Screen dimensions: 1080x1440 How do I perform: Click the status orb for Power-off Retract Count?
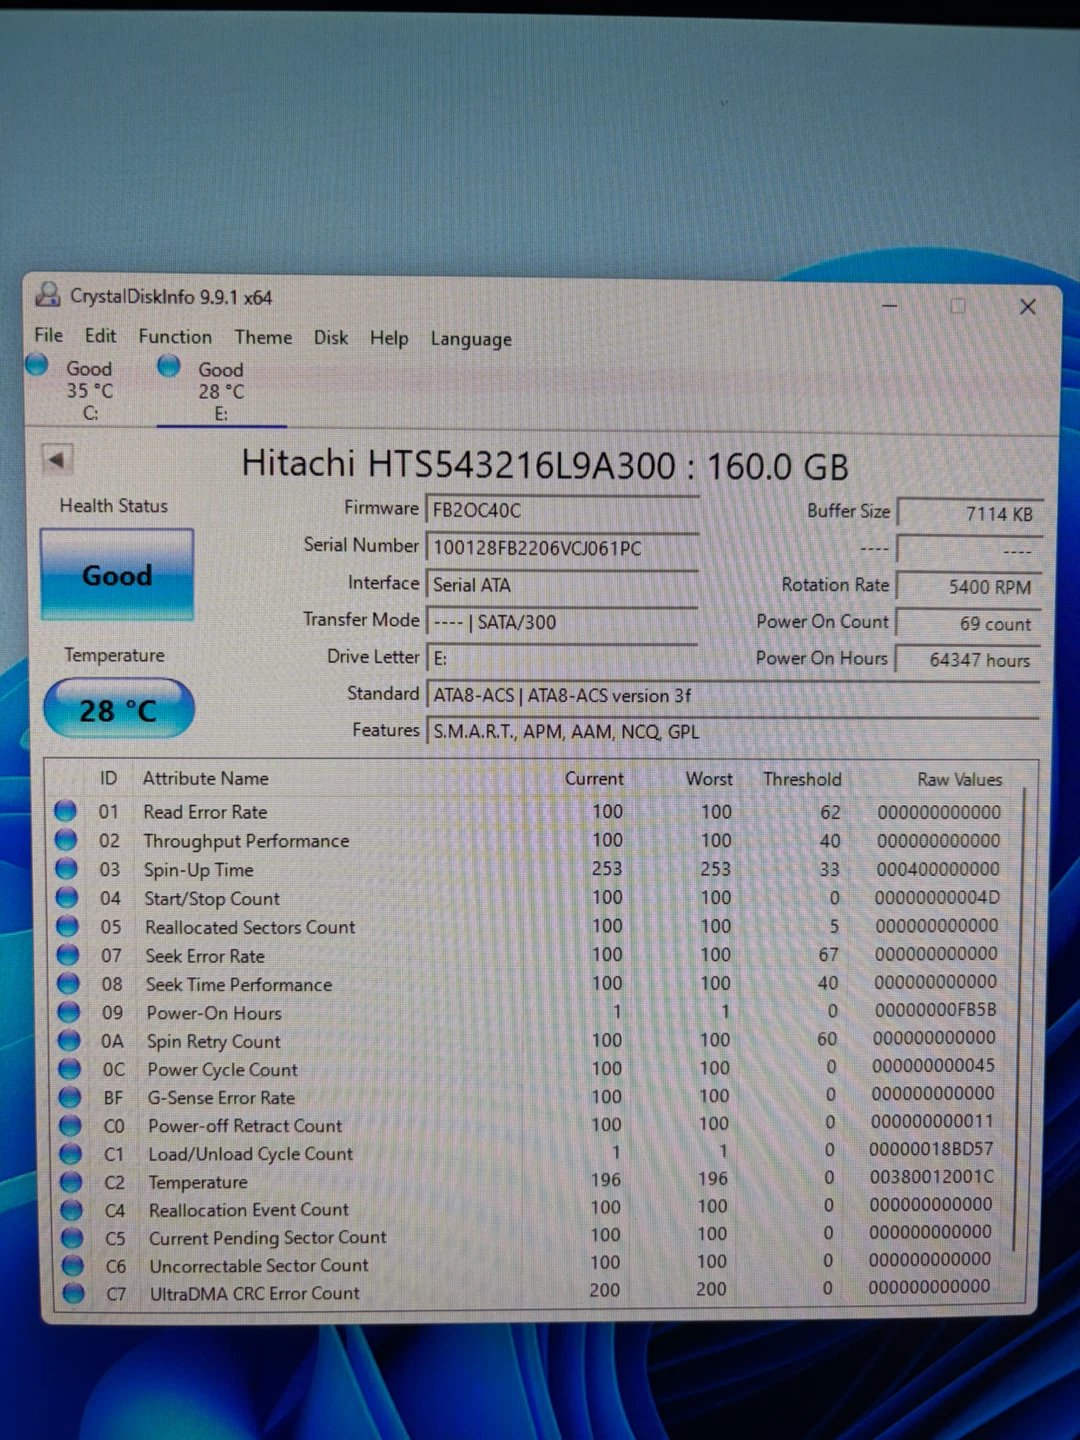[x=70, y=1125]
